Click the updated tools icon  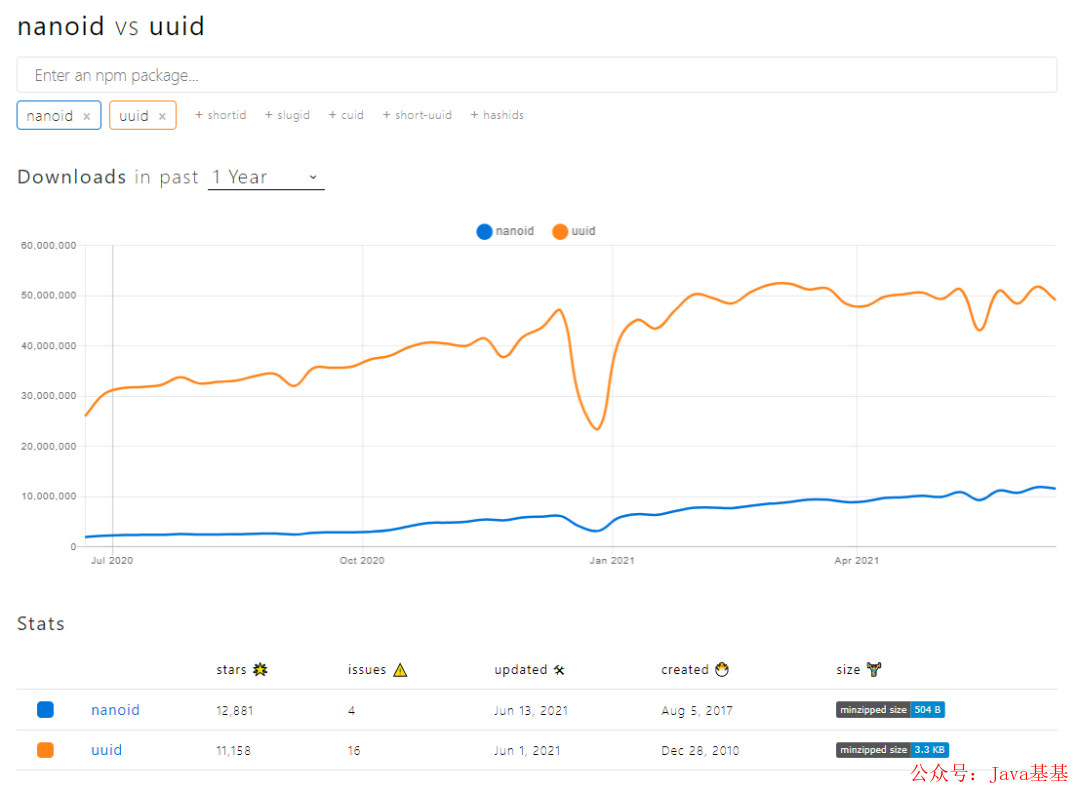coord(559,670)
